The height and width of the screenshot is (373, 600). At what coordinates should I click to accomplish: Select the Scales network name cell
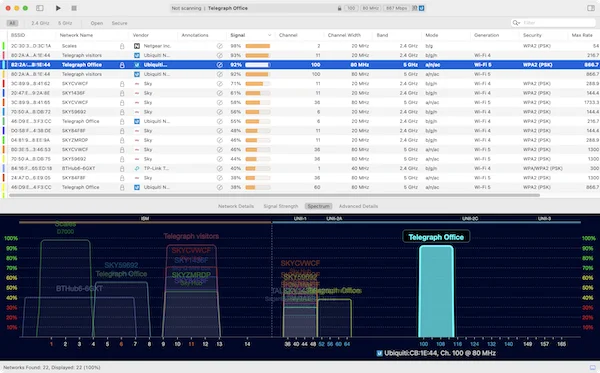click(69, 46)
